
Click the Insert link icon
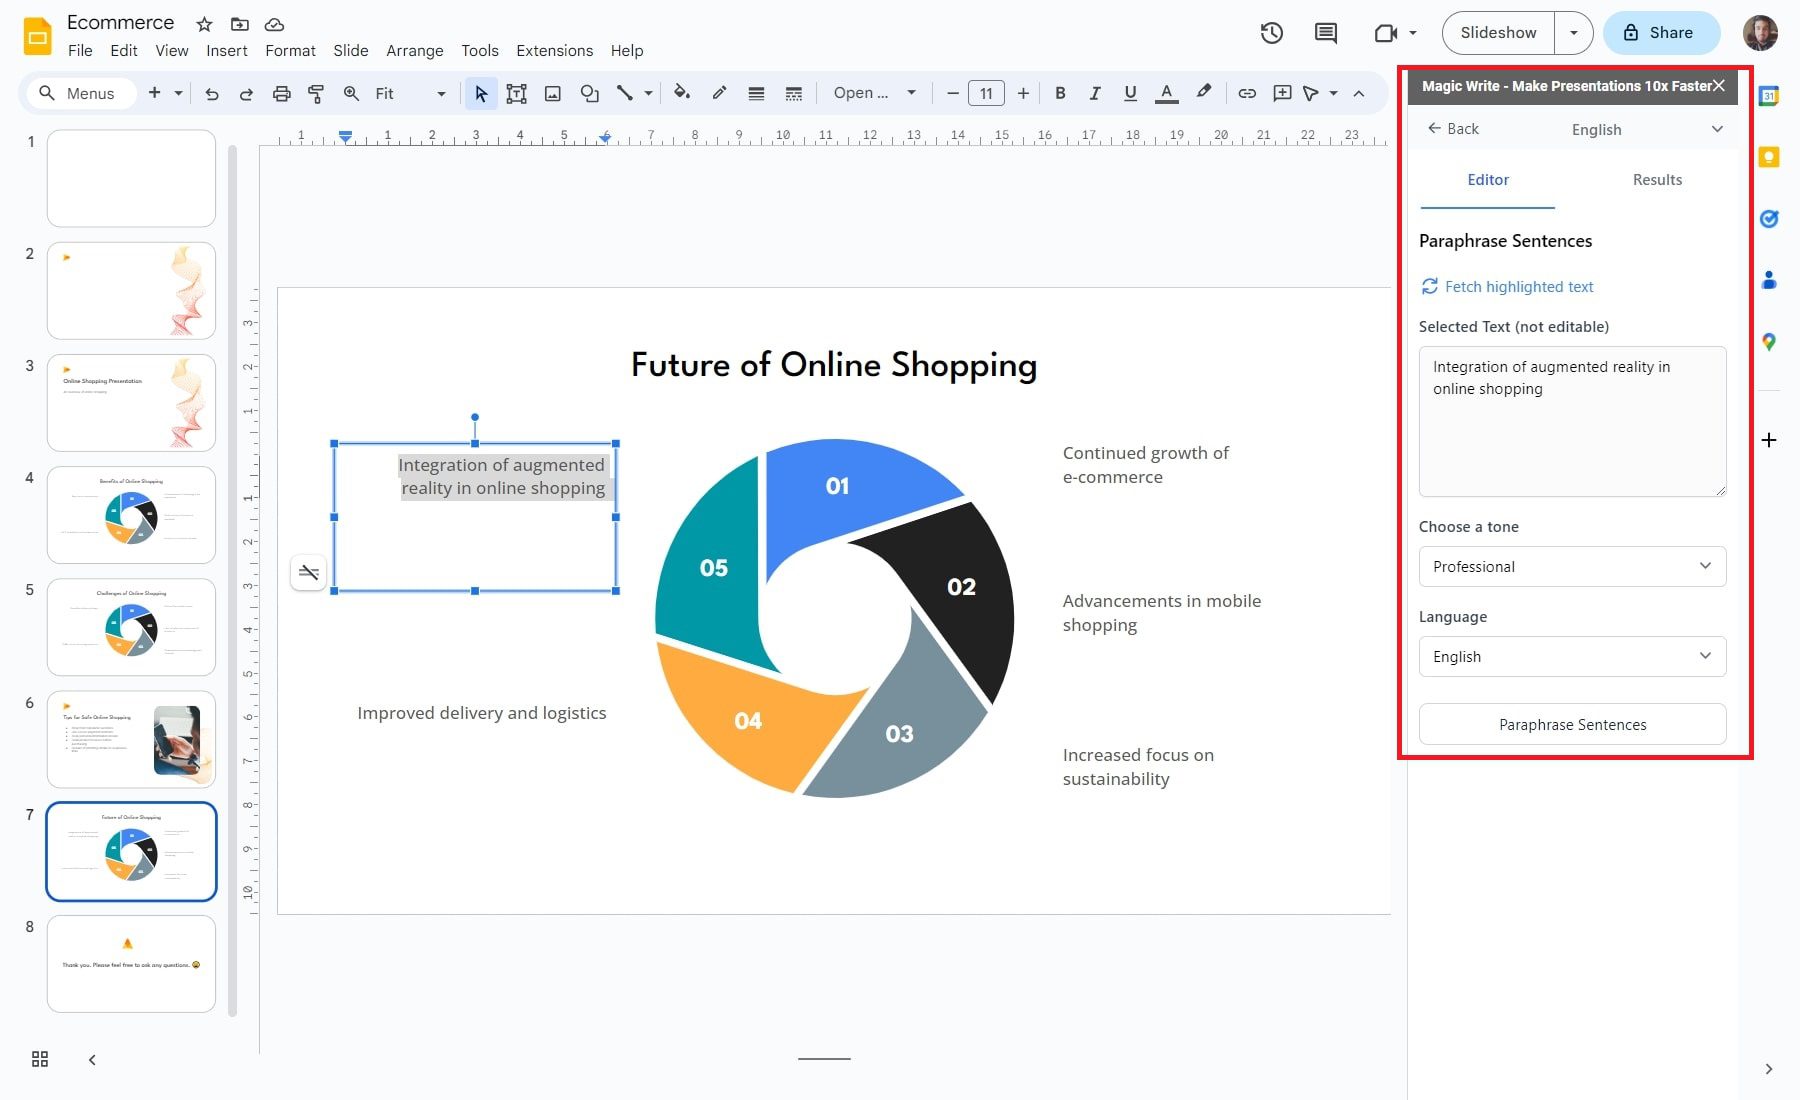tap(1246, 93)
